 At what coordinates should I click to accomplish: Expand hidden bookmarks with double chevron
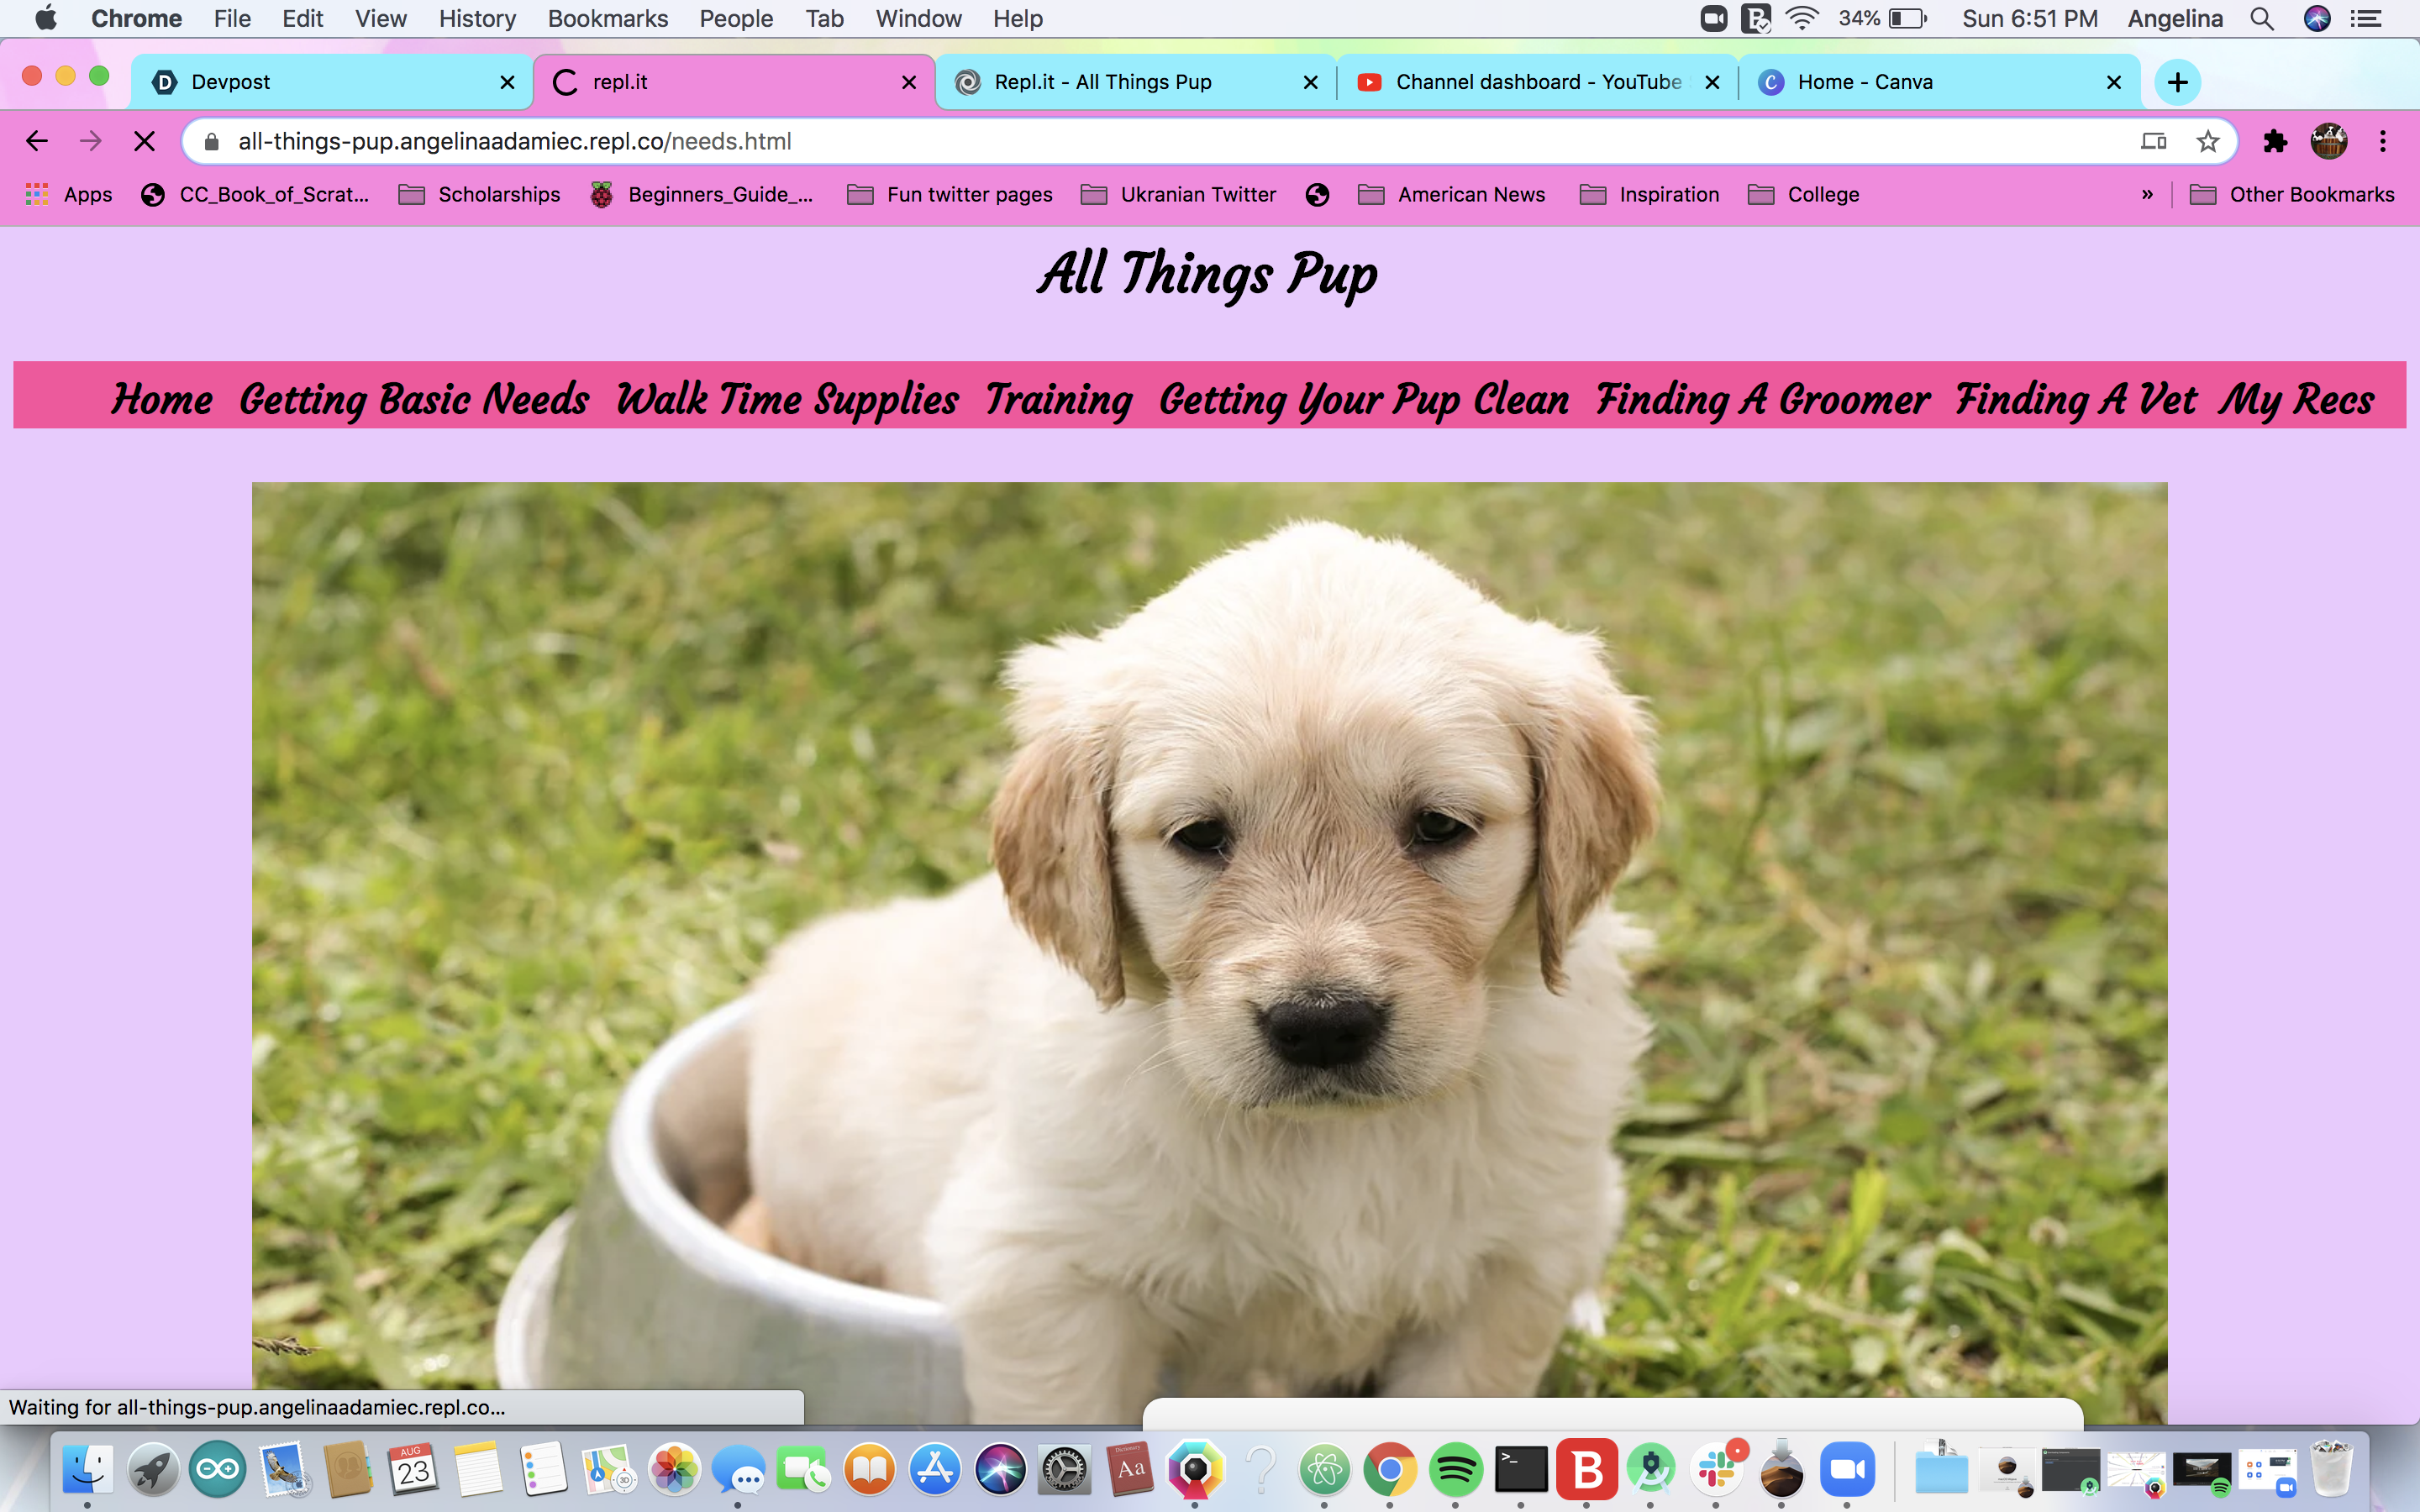(x=2147, y=194)
